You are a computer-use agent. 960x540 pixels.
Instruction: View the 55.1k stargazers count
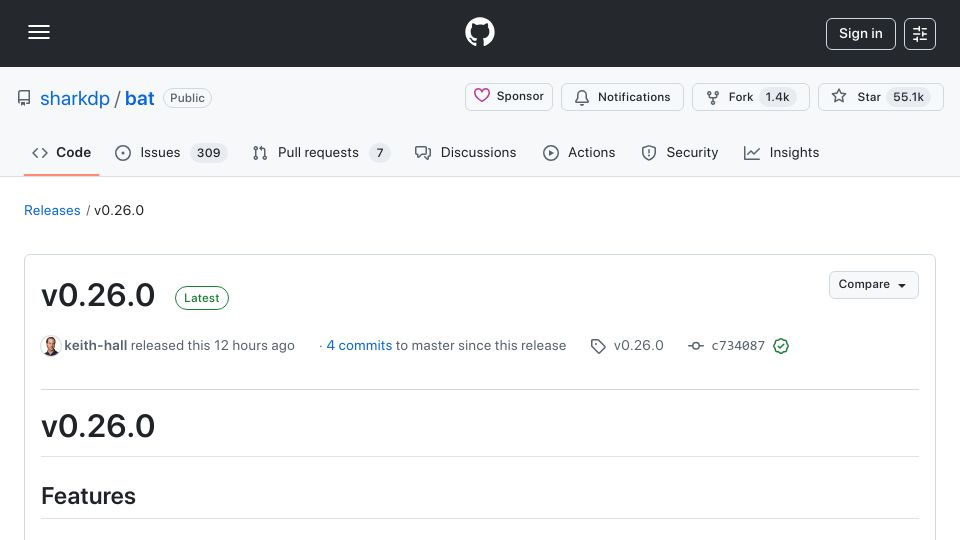(908, 97)
